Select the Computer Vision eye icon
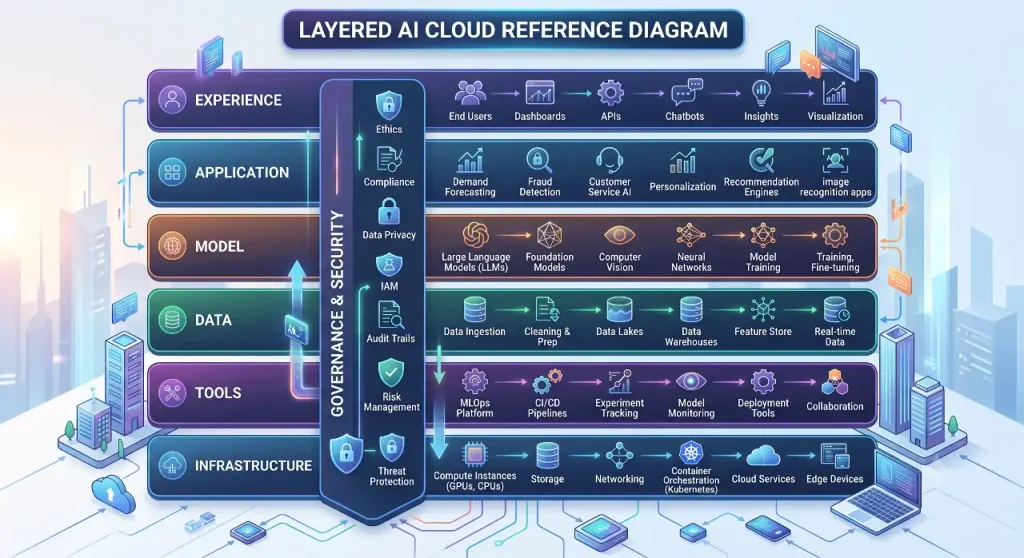This screenshot has height=558, width=1024. 619,235
